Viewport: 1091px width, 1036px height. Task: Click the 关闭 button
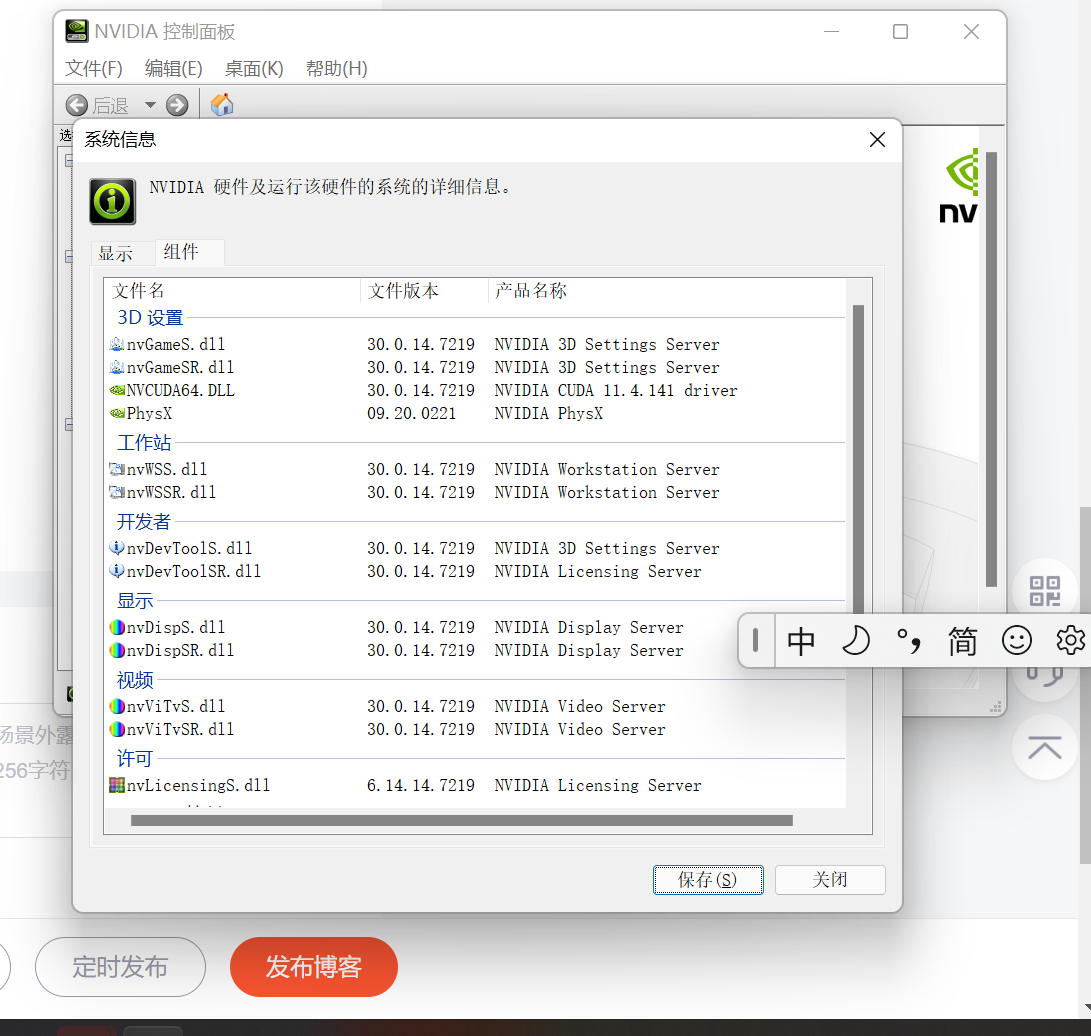point(830,879)
